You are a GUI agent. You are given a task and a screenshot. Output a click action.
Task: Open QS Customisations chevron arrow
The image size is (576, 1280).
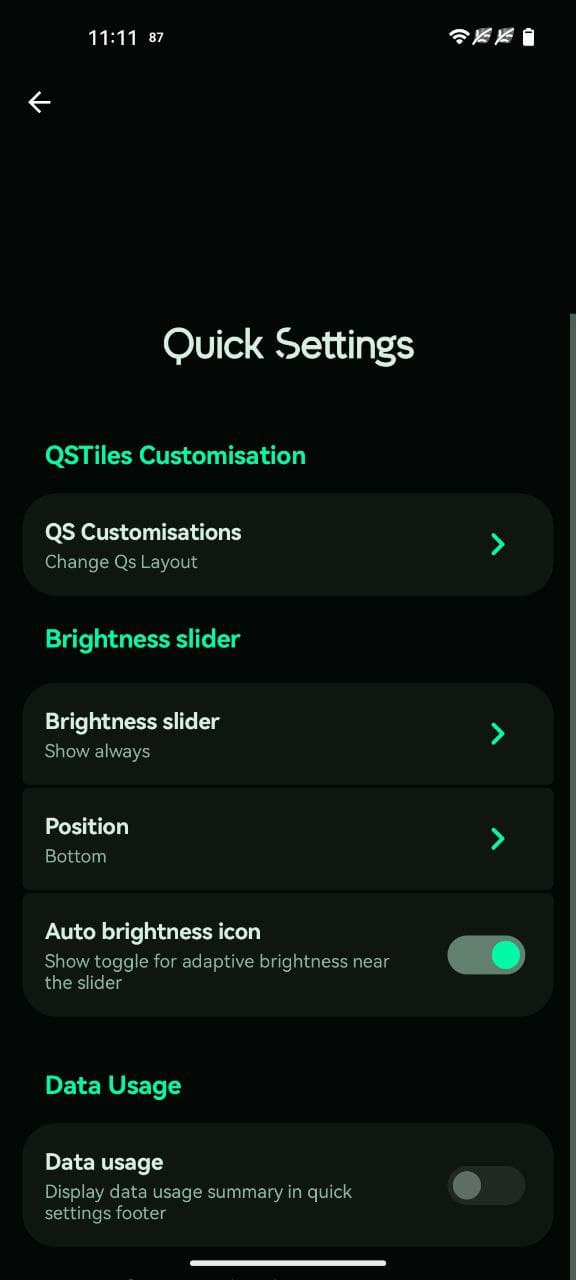[498, 544]
